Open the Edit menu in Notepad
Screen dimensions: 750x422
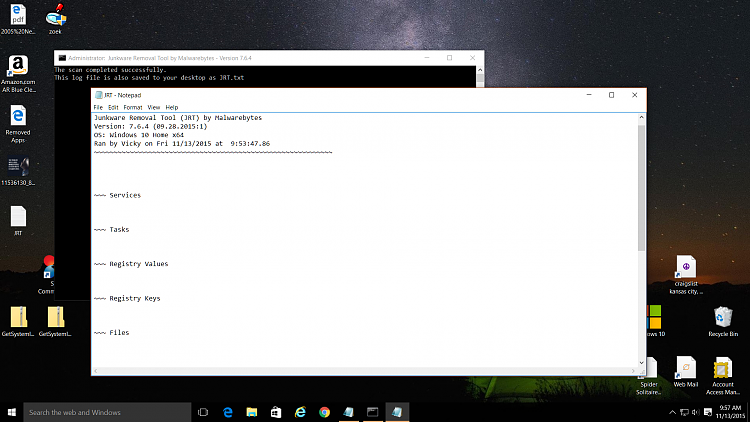click(x=113, y=107)
